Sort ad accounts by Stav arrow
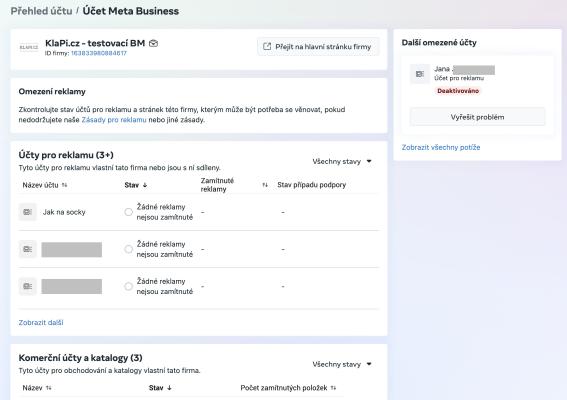This screenshot has height=400, width=567. pos(145,185)
